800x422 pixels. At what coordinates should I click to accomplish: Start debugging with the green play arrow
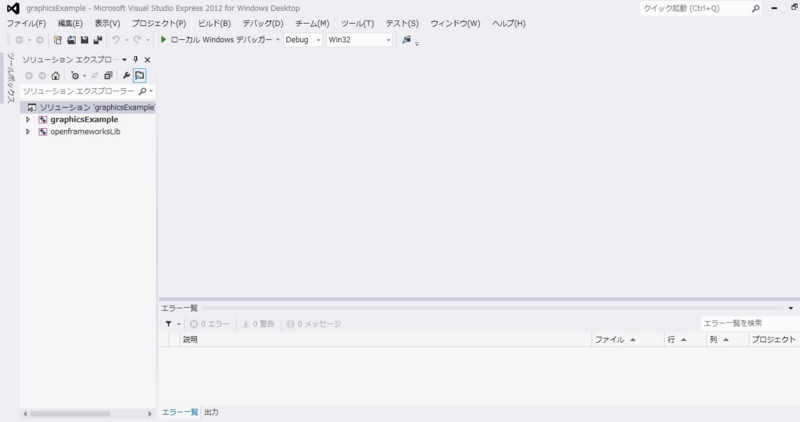click(163, 39)
